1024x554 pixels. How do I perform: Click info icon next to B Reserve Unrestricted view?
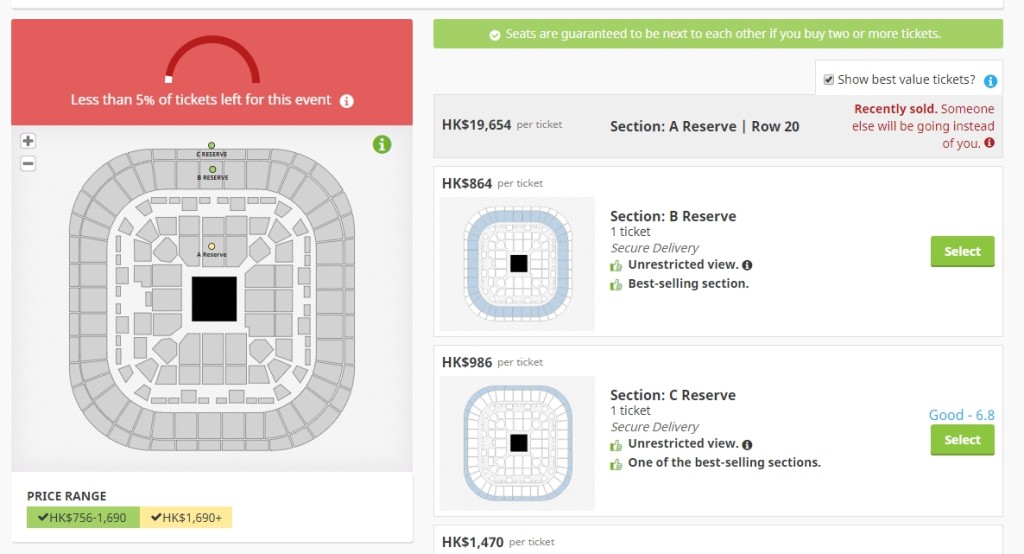click(747, 265)
